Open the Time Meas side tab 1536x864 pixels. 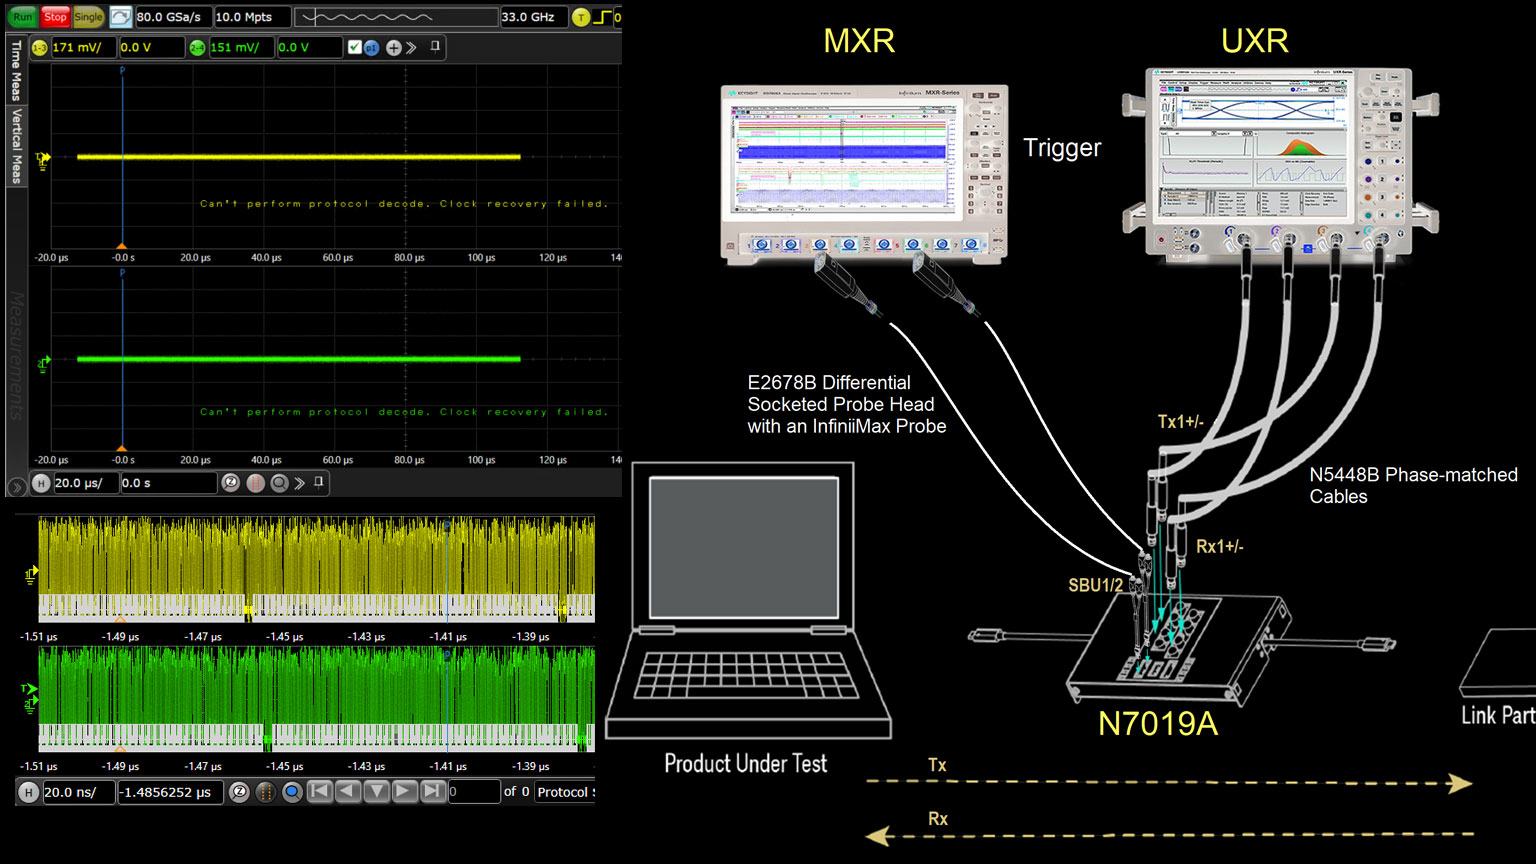point(16,71)
